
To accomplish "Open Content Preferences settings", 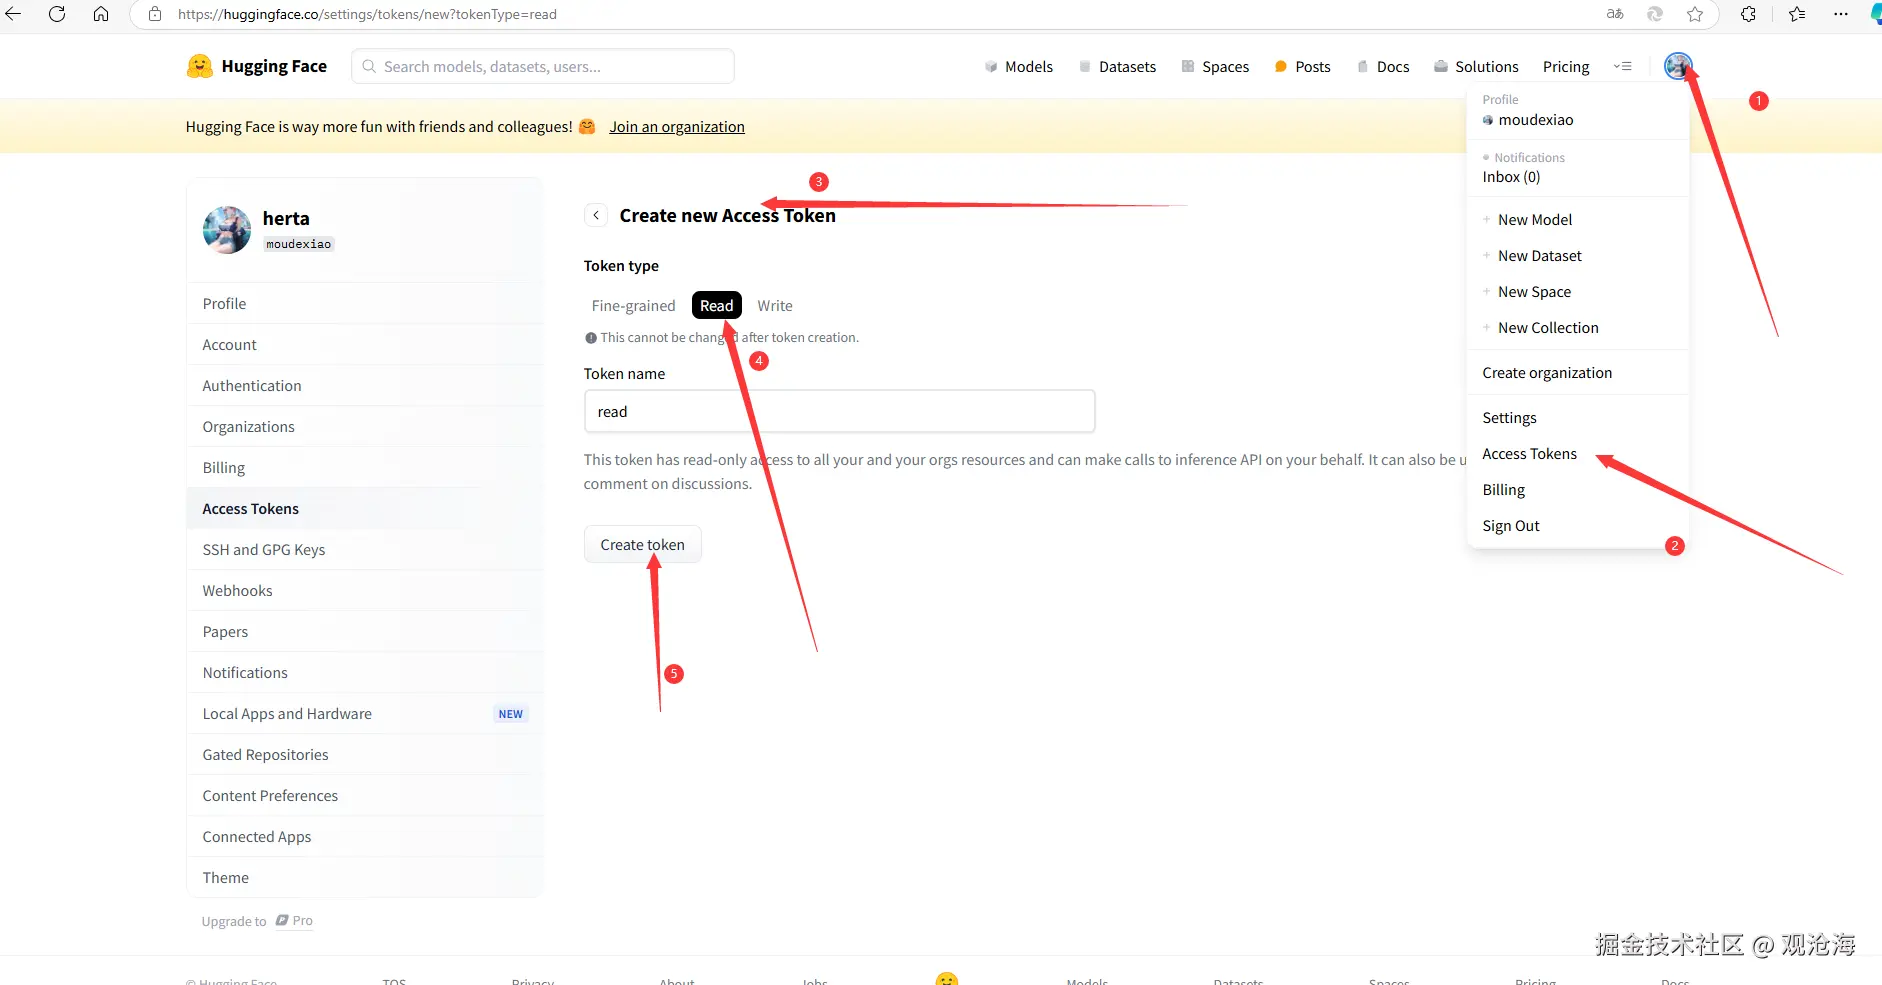I will tap(365, 796).
